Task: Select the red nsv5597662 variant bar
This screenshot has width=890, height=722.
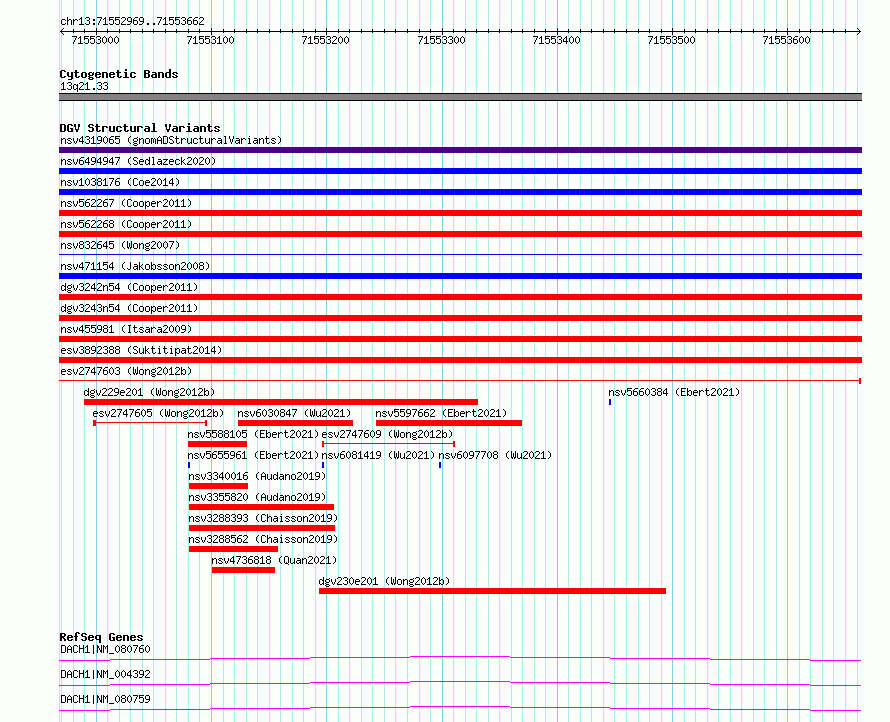Action: pos(449,423)
